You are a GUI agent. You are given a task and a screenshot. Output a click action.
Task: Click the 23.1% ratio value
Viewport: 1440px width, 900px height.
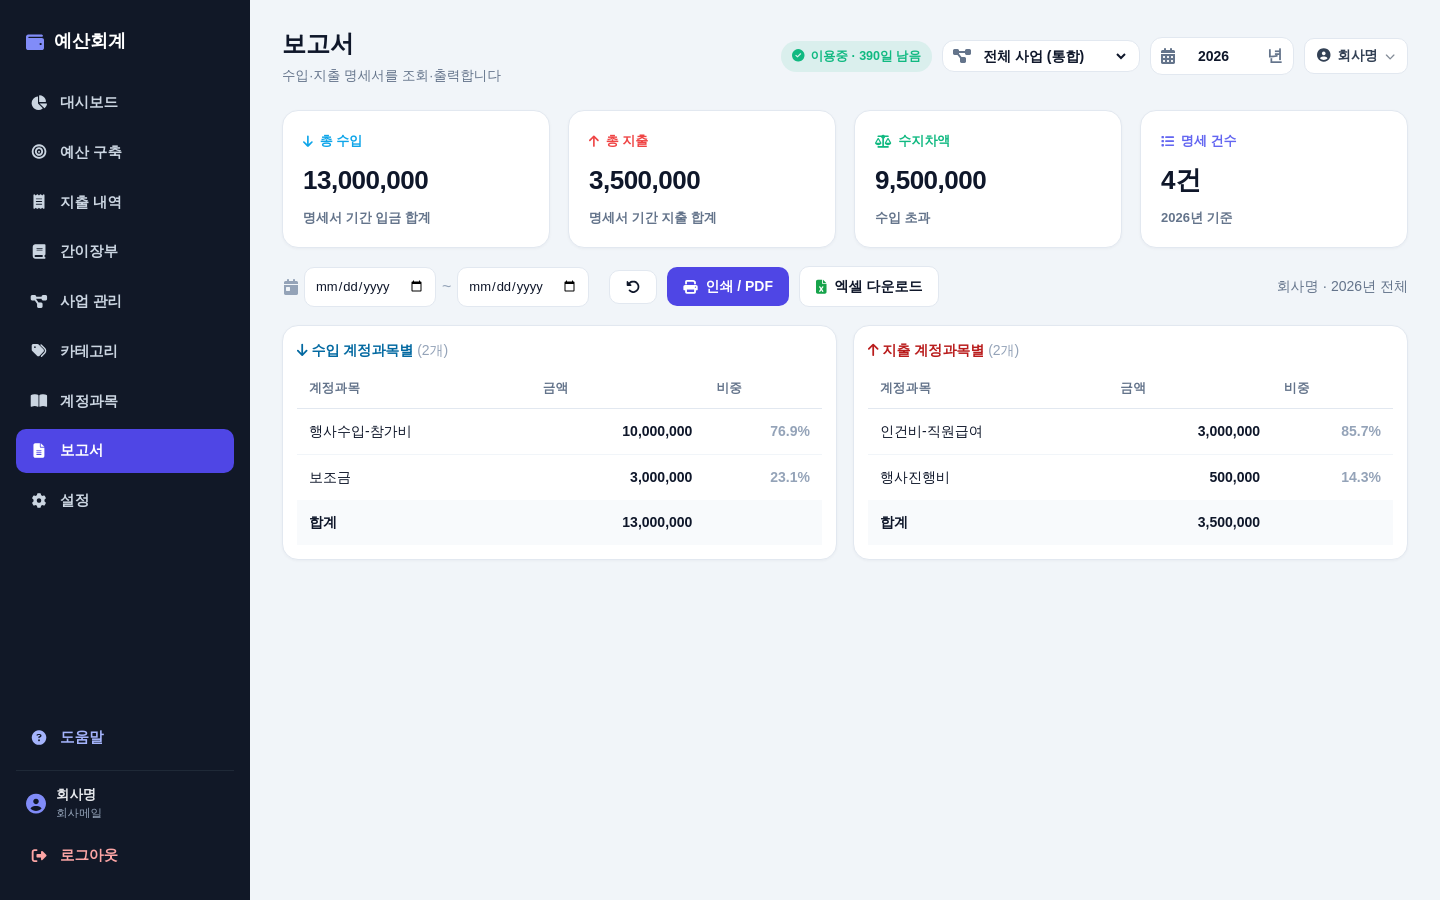pos(790,478)
